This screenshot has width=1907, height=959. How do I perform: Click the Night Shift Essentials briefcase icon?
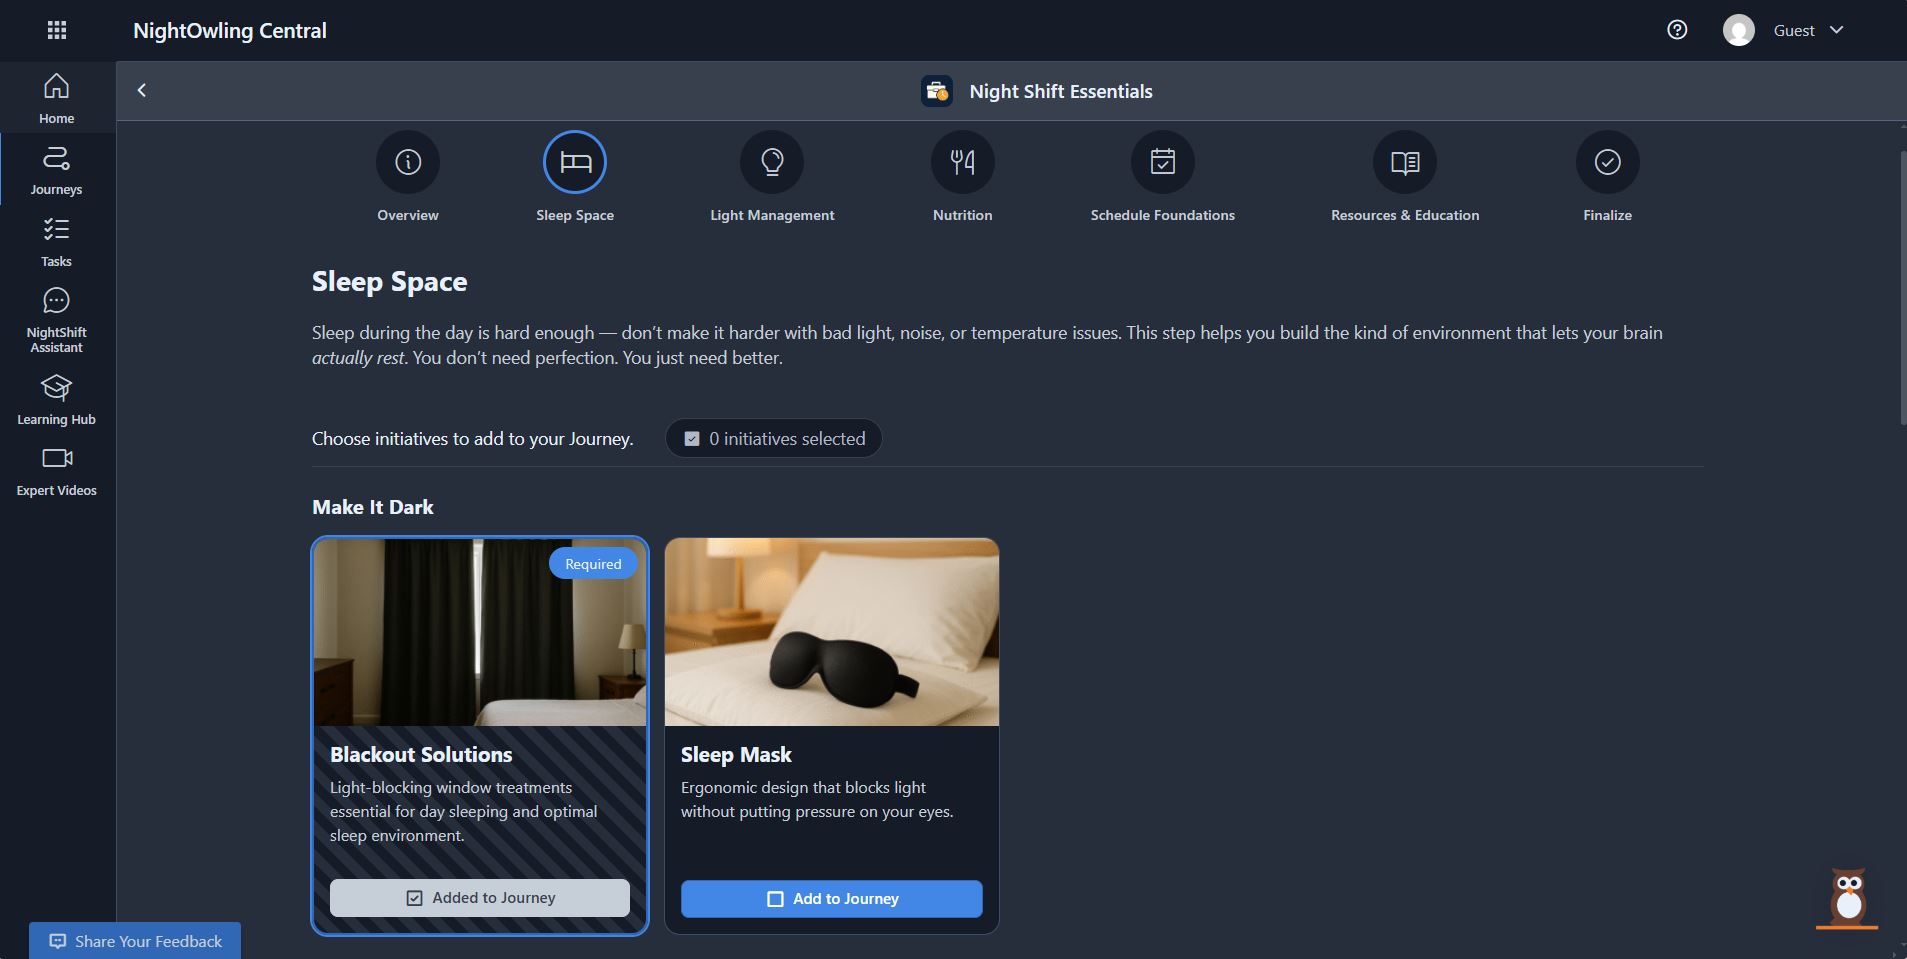click(x=937, y=91)
